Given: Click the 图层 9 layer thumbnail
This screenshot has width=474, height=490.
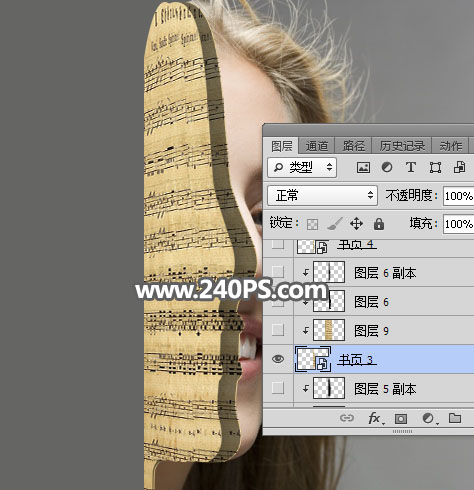Looking at the screenshot, I should click(x=329, y=330).
